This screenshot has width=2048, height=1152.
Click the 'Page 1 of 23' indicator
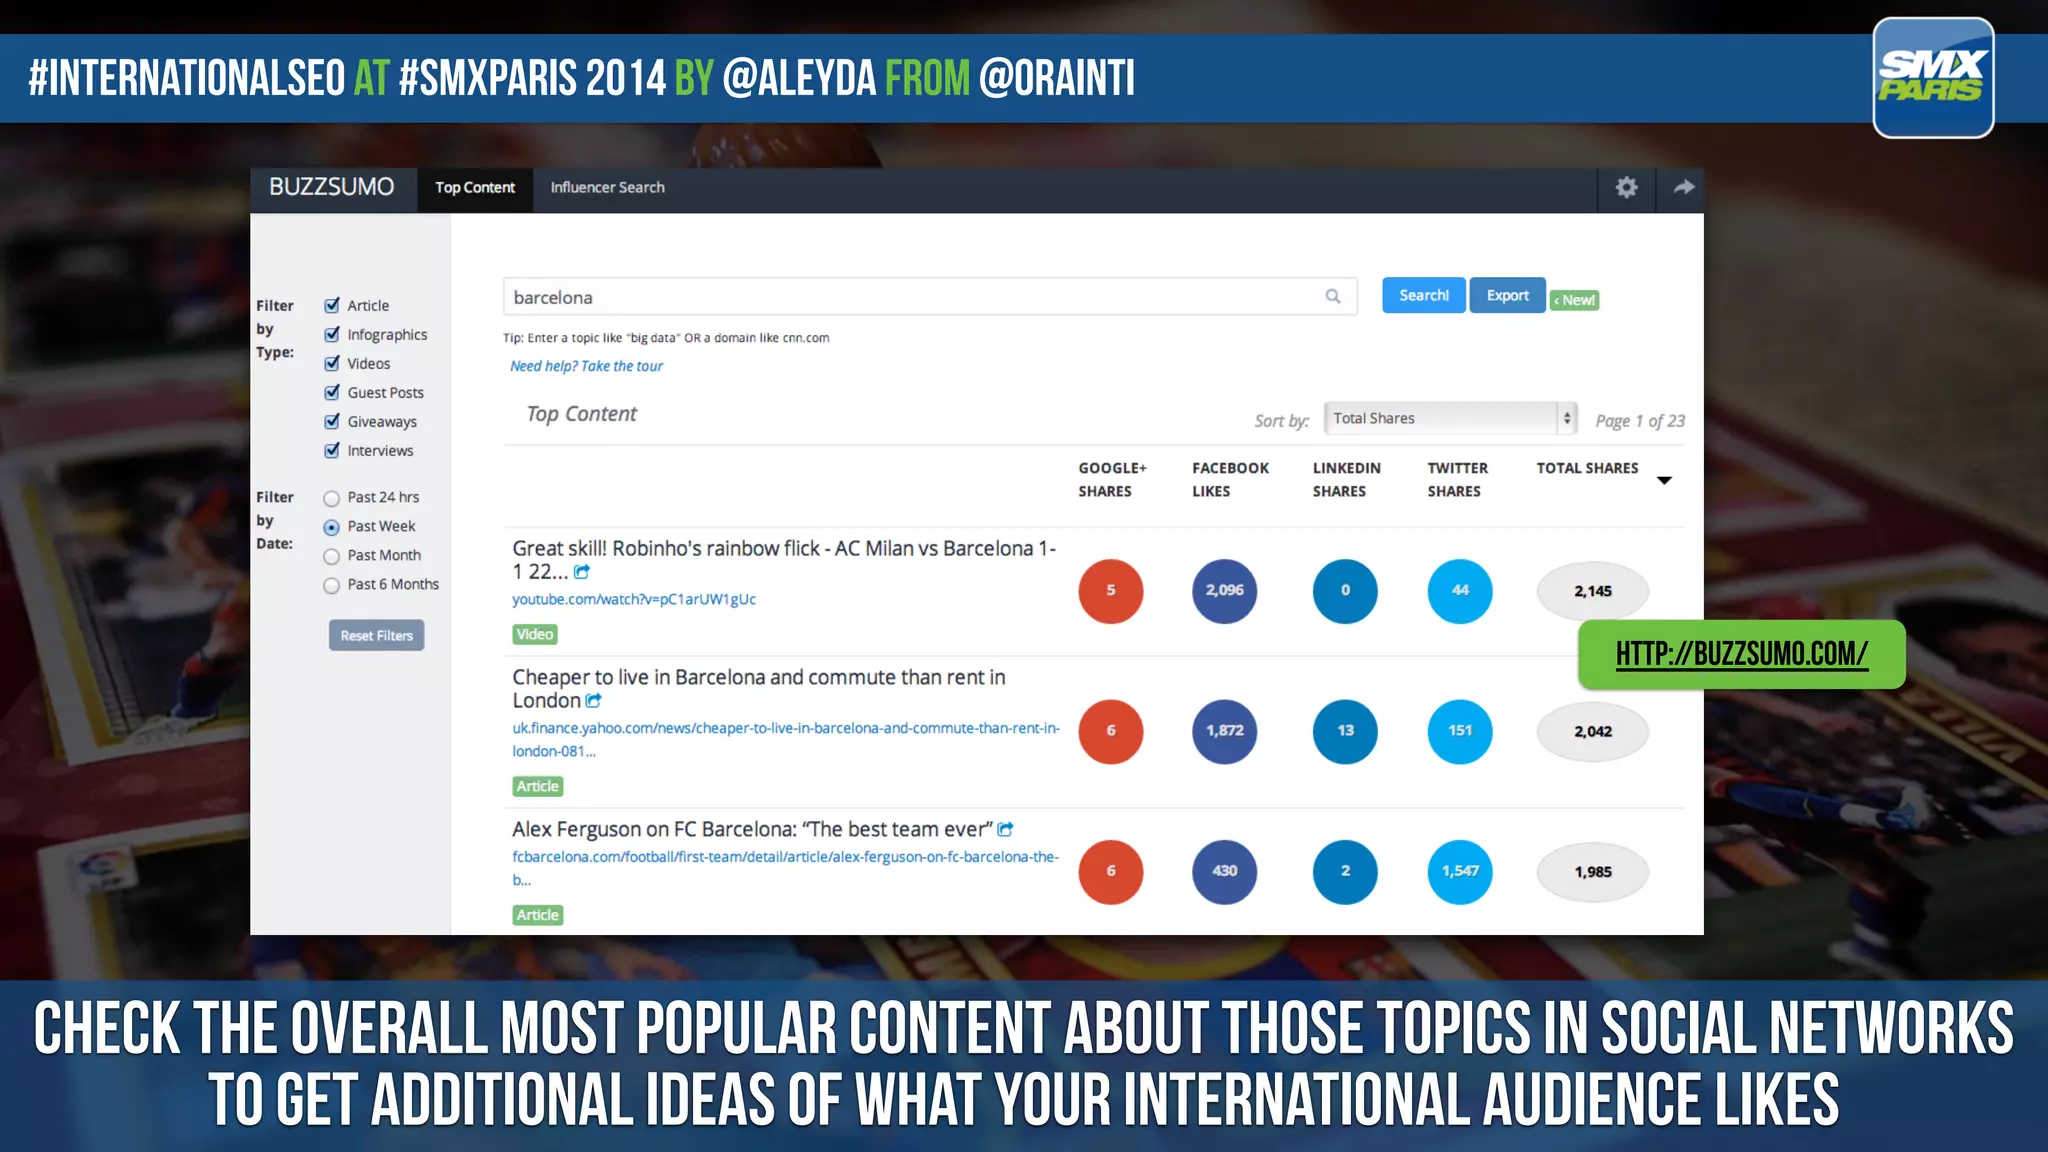[x=1640, y=421]
